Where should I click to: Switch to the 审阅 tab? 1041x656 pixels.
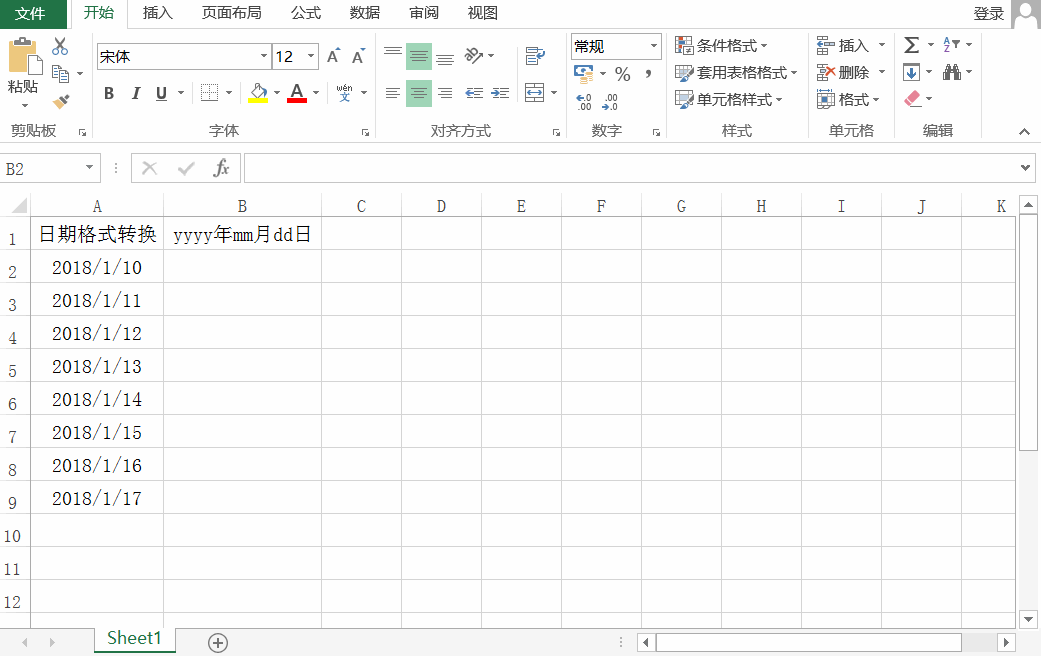[424, 13]
